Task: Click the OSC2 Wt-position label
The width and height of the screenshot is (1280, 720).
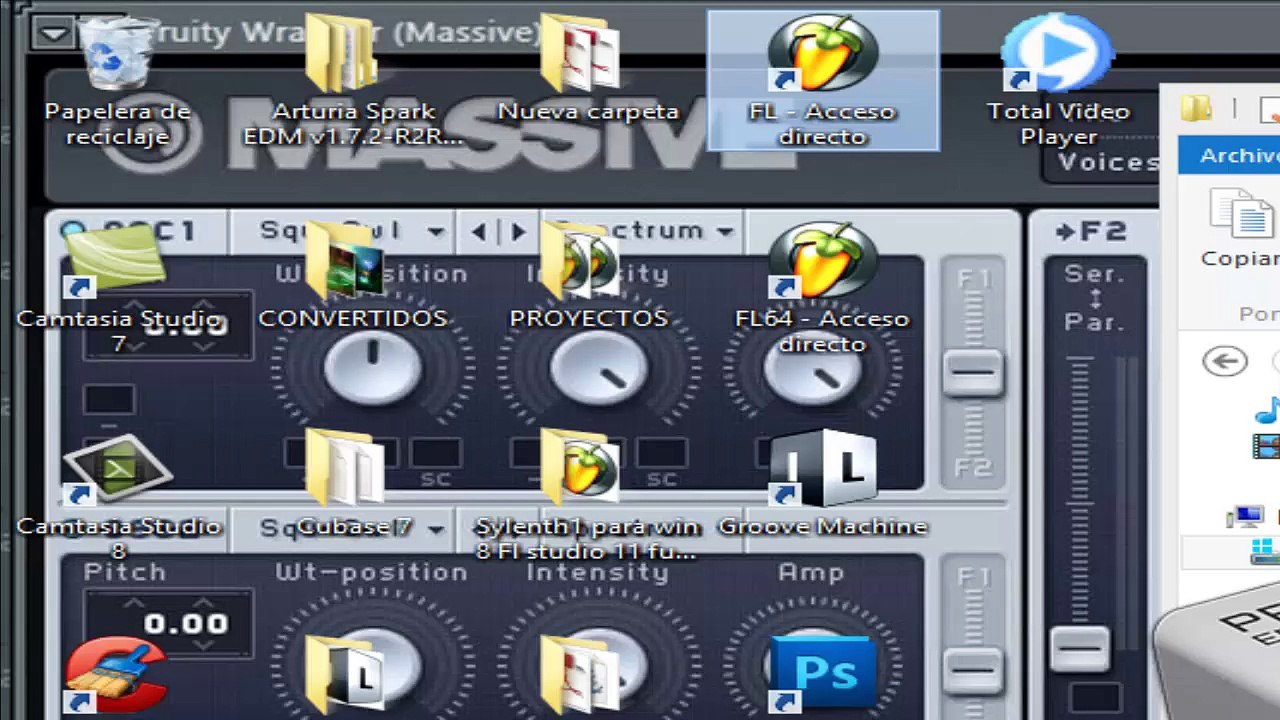Action: 371,572
